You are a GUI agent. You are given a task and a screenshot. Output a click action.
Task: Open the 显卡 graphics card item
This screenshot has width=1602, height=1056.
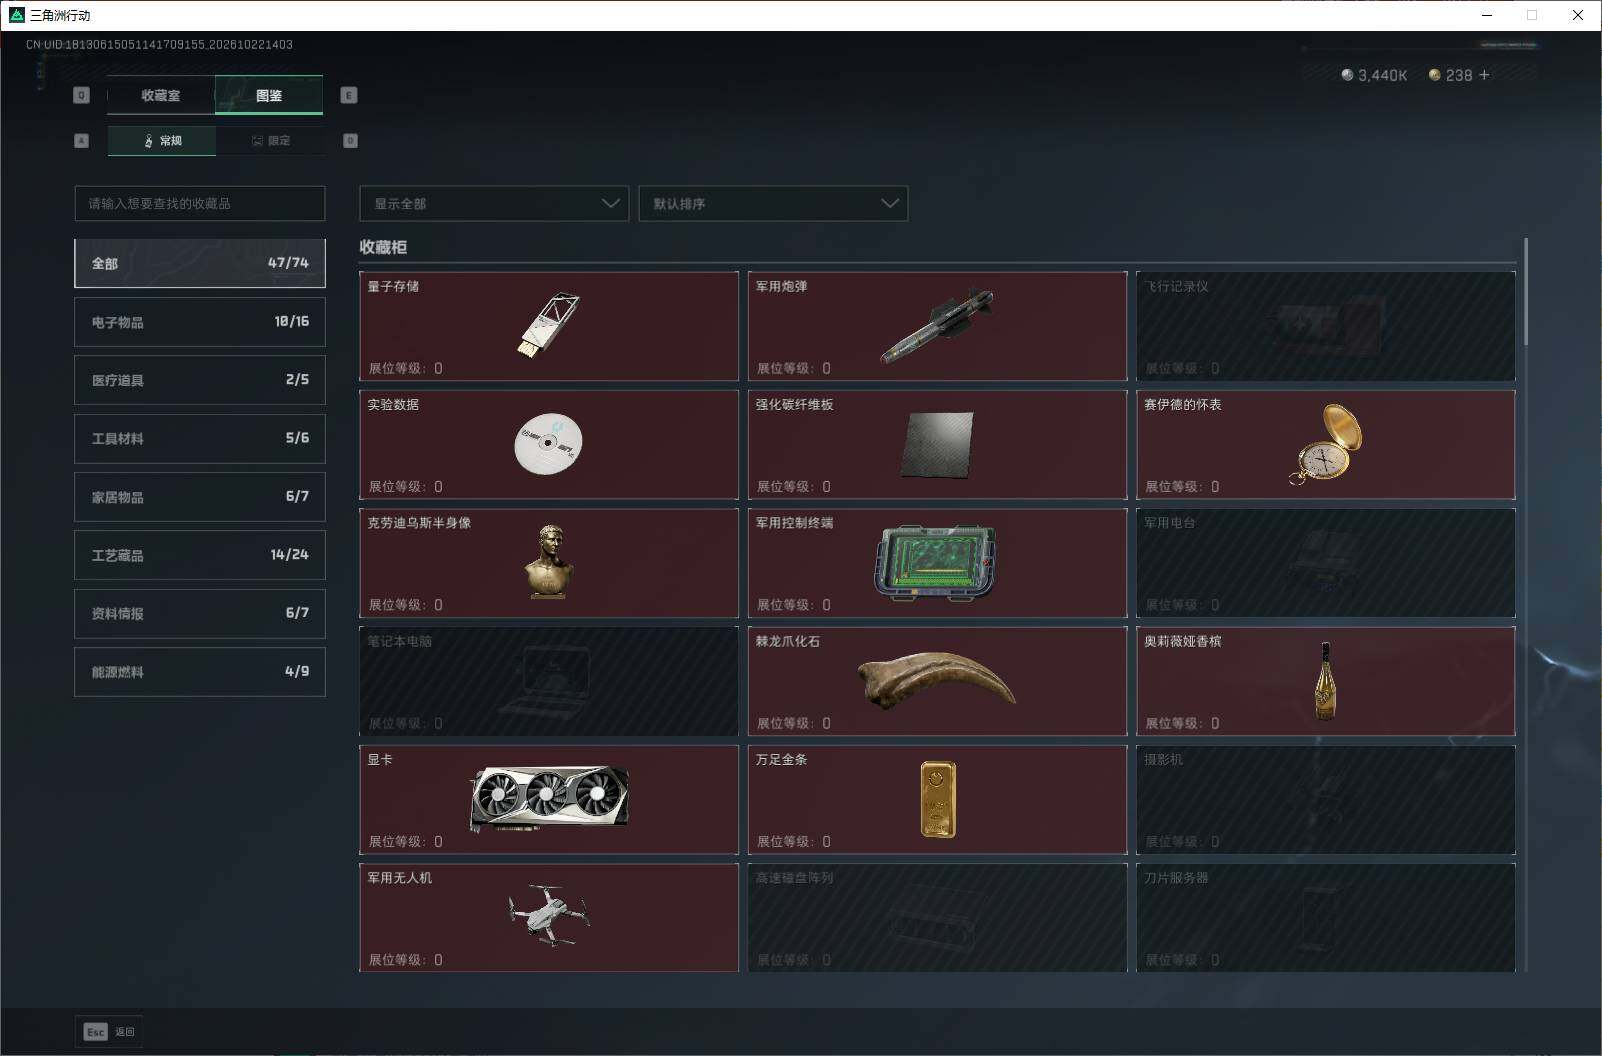coord(549,799)
